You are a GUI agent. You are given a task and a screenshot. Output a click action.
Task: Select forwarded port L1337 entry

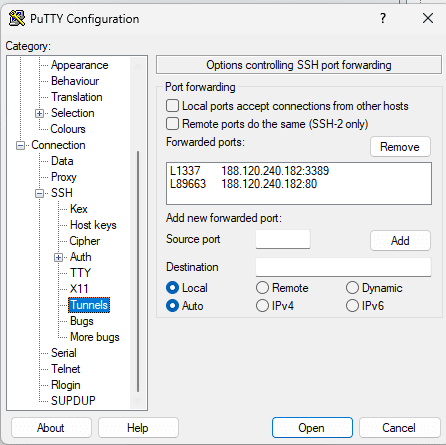click(299, 171)
